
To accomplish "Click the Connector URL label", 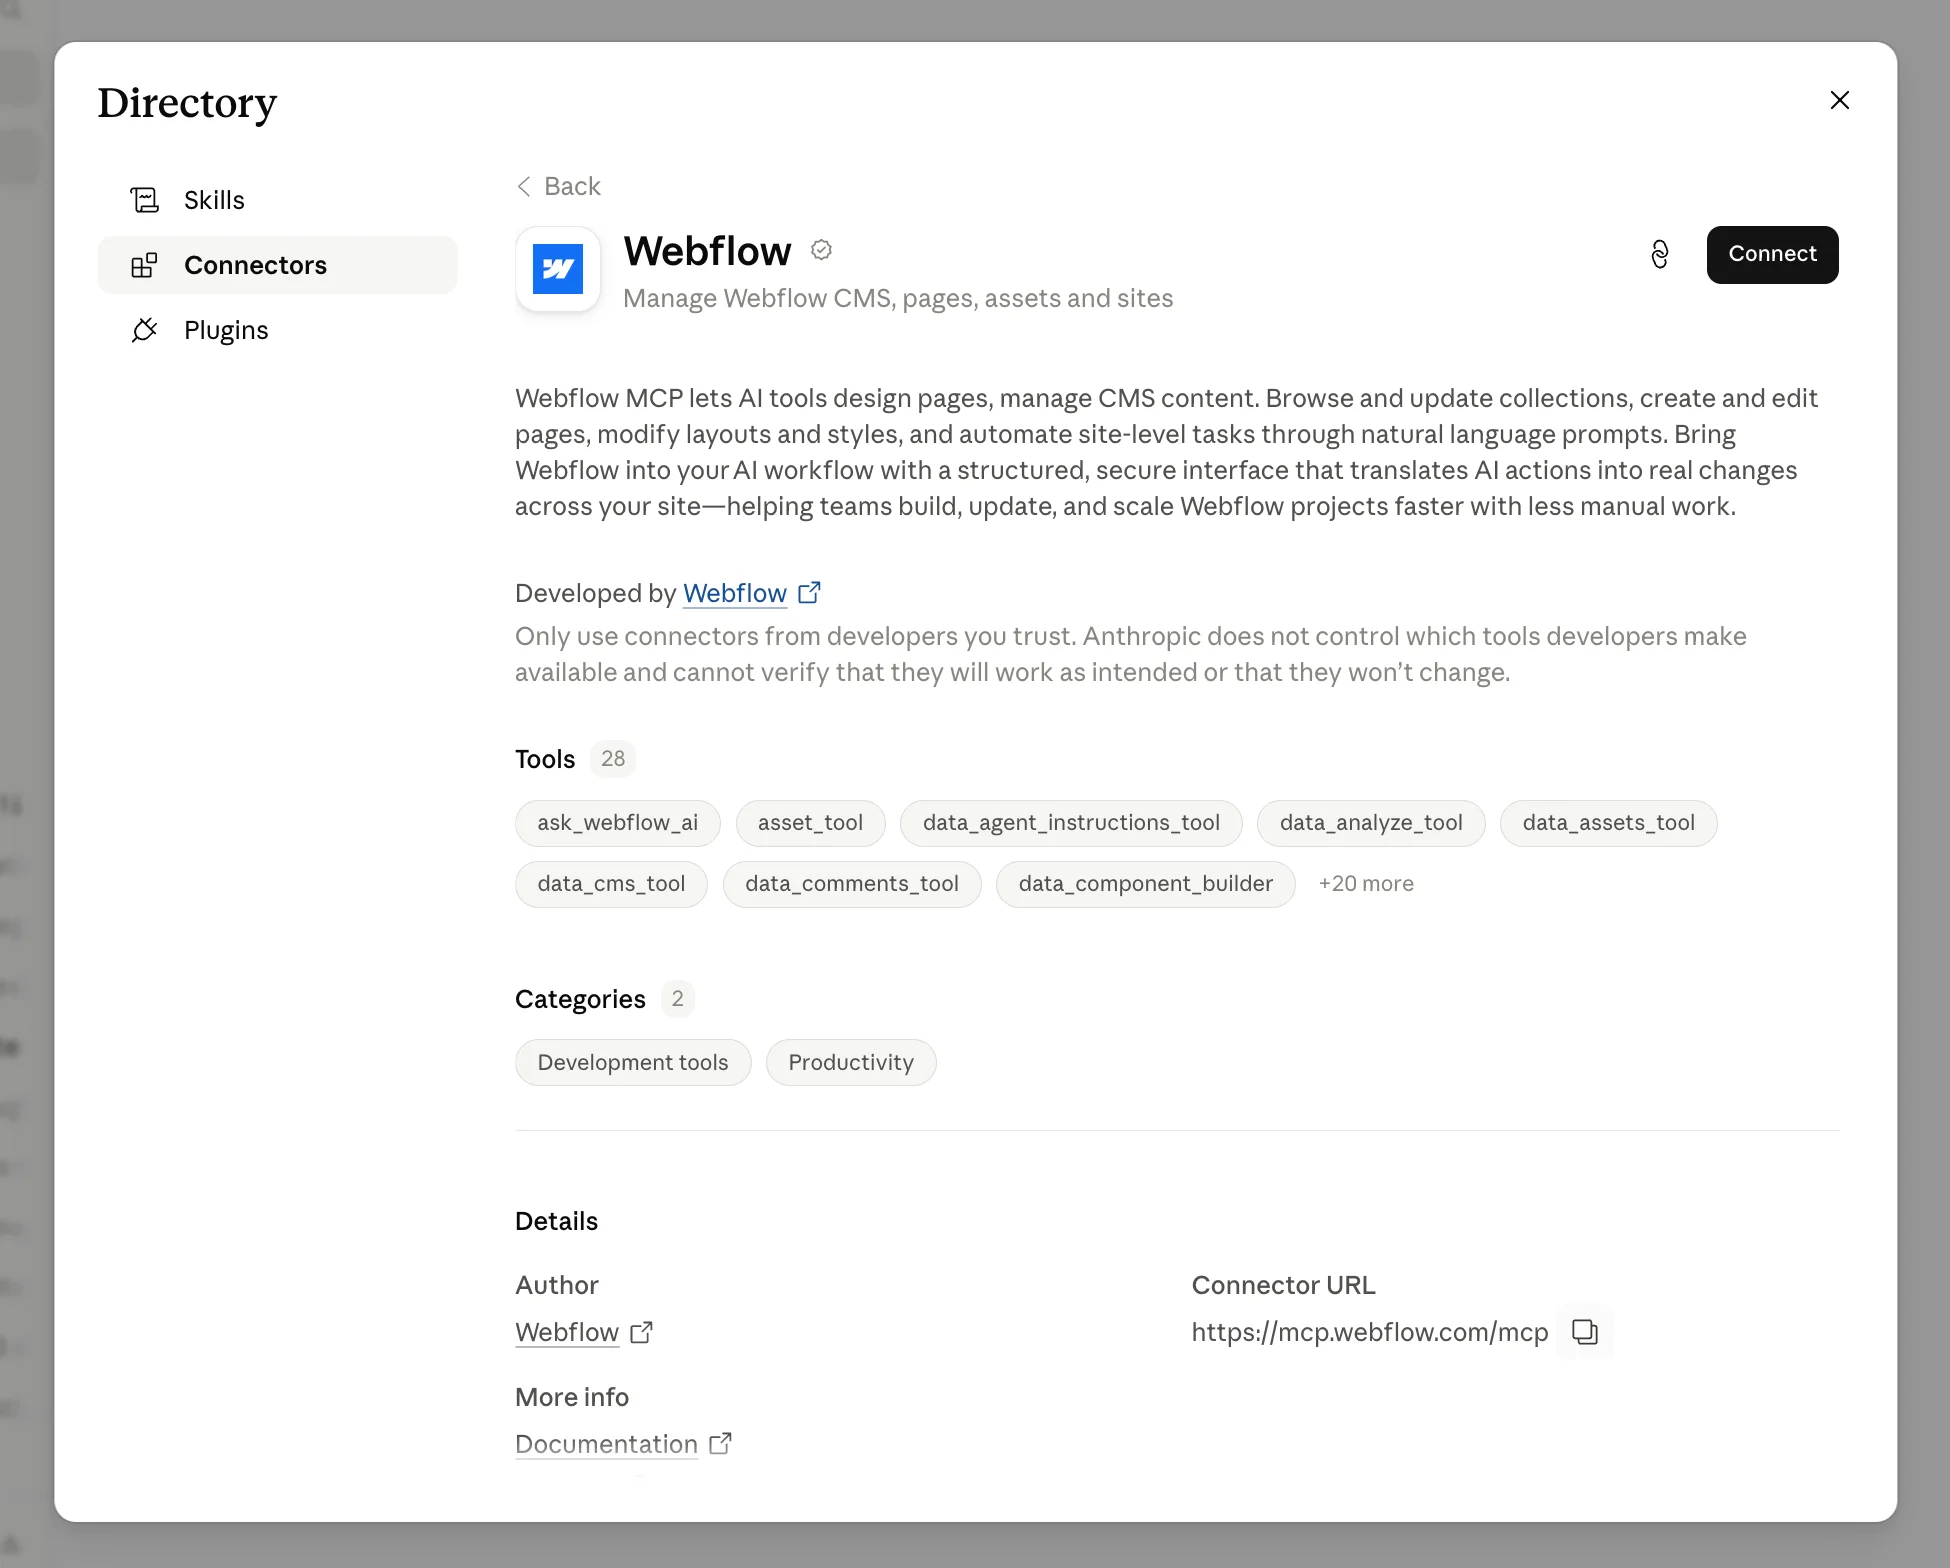I will [x=1283, y=1285].
